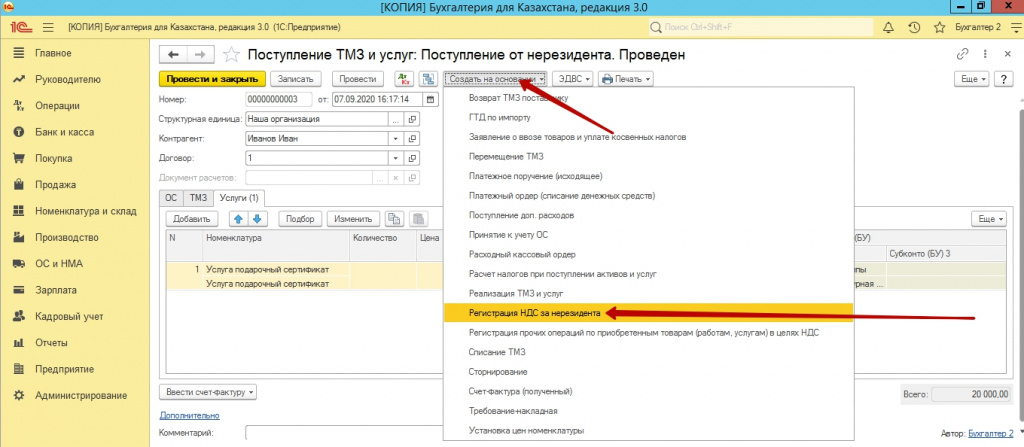
Task: Expand ЭДВС dropdown button
Action: [573, 79]
